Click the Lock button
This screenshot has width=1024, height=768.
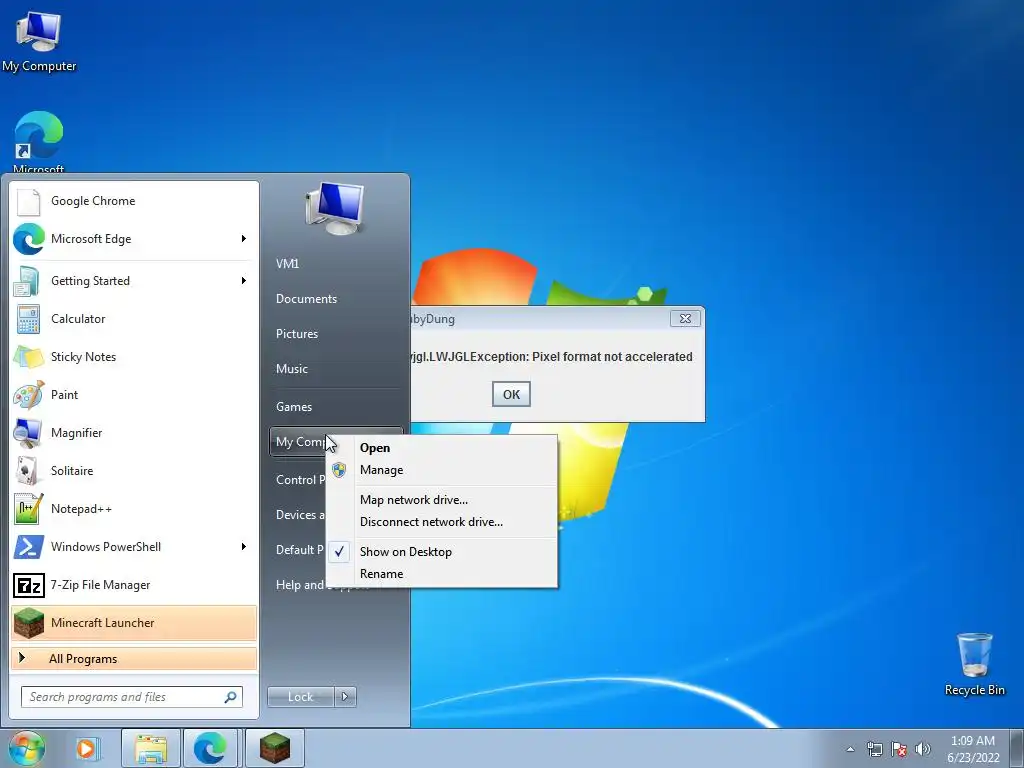pos(301,697)
